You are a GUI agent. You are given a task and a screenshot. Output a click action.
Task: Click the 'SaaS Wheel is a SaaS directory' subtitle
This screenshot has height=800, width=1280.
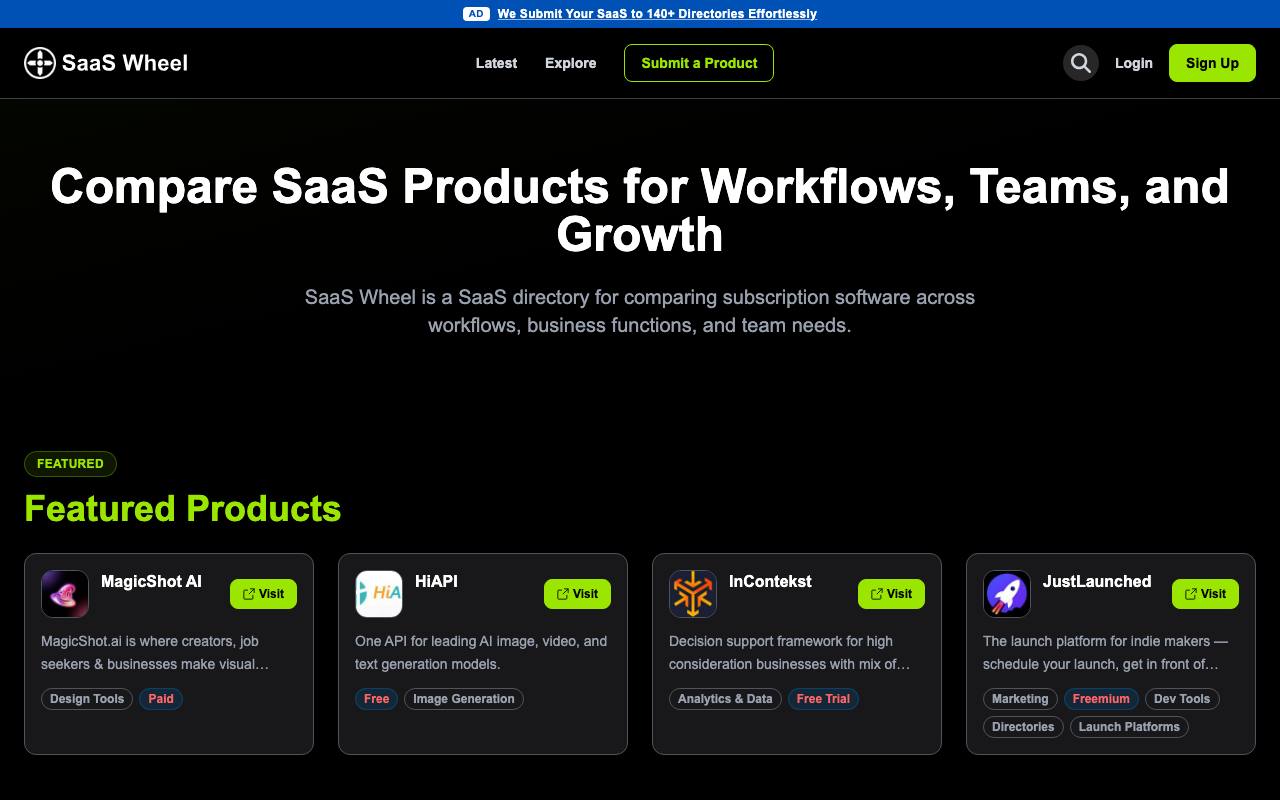pos(640,311)
